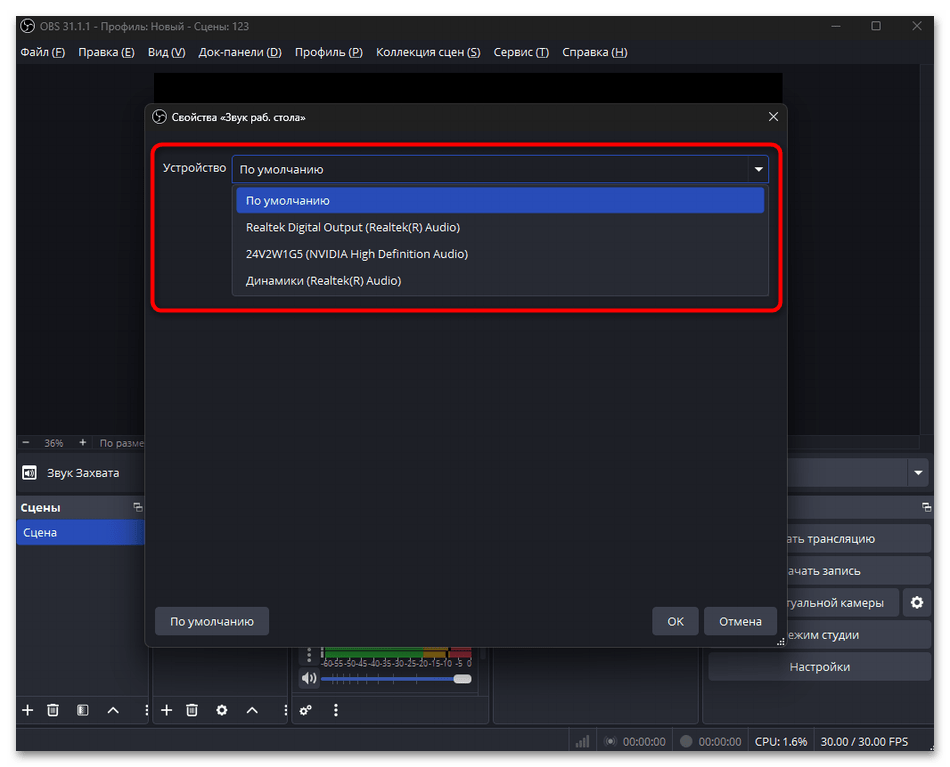Click the recording timer 00:00:00 with dot

711,742
